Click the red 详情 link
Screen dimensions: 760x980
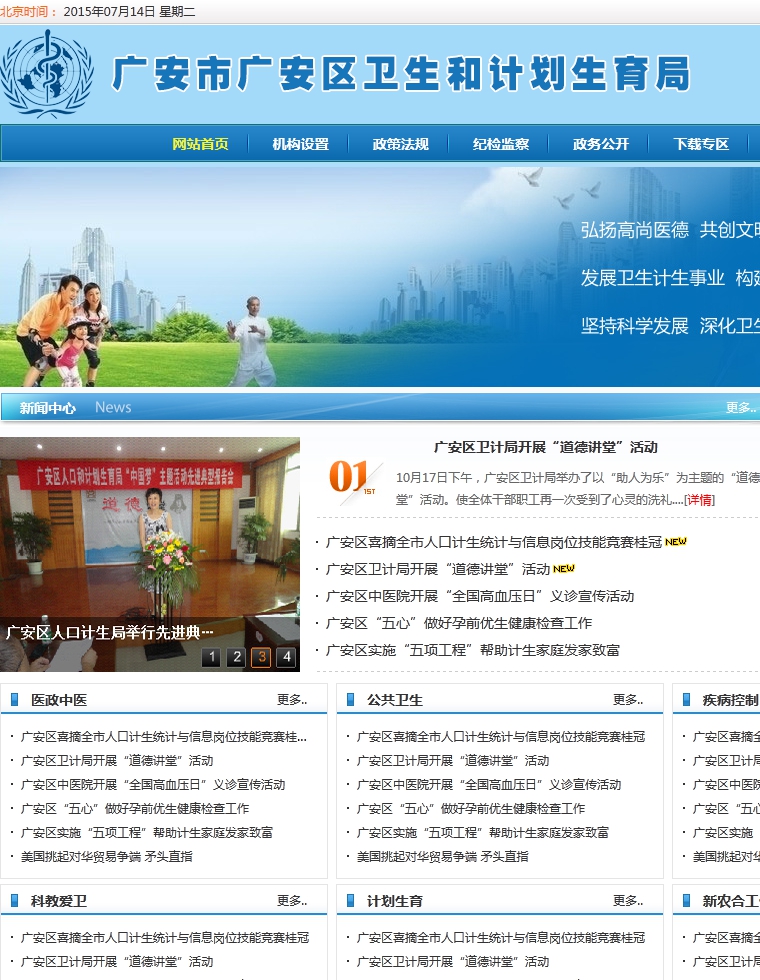tap(699, 500)
